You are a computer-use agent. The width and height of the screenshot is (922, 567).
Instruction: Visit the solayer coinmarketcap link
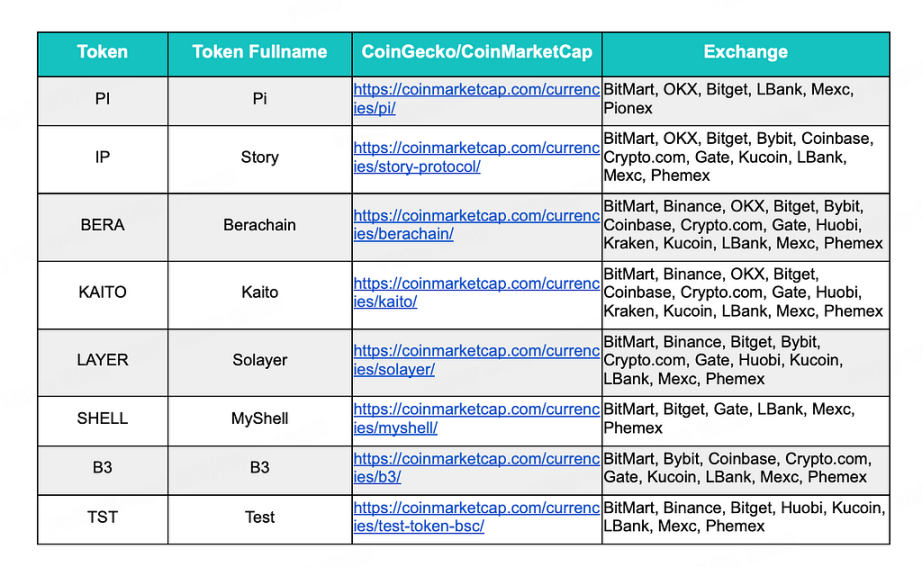click(x=476, y=360)
